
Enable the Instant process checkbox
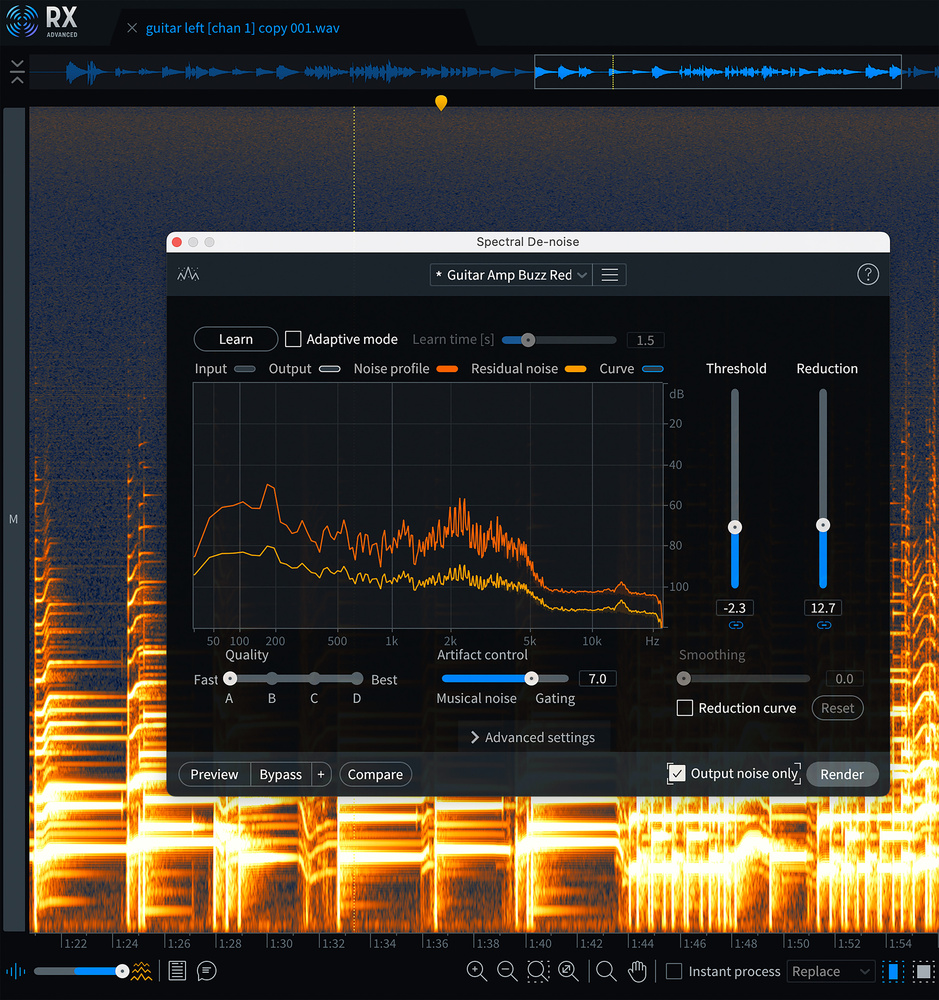[674, 971]
